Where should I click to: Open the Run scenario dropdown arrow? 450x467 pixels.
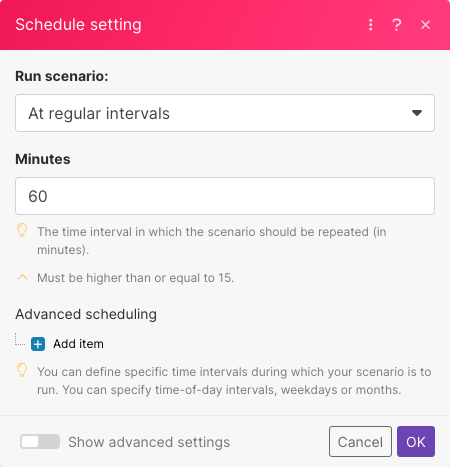tap(417, 113)
